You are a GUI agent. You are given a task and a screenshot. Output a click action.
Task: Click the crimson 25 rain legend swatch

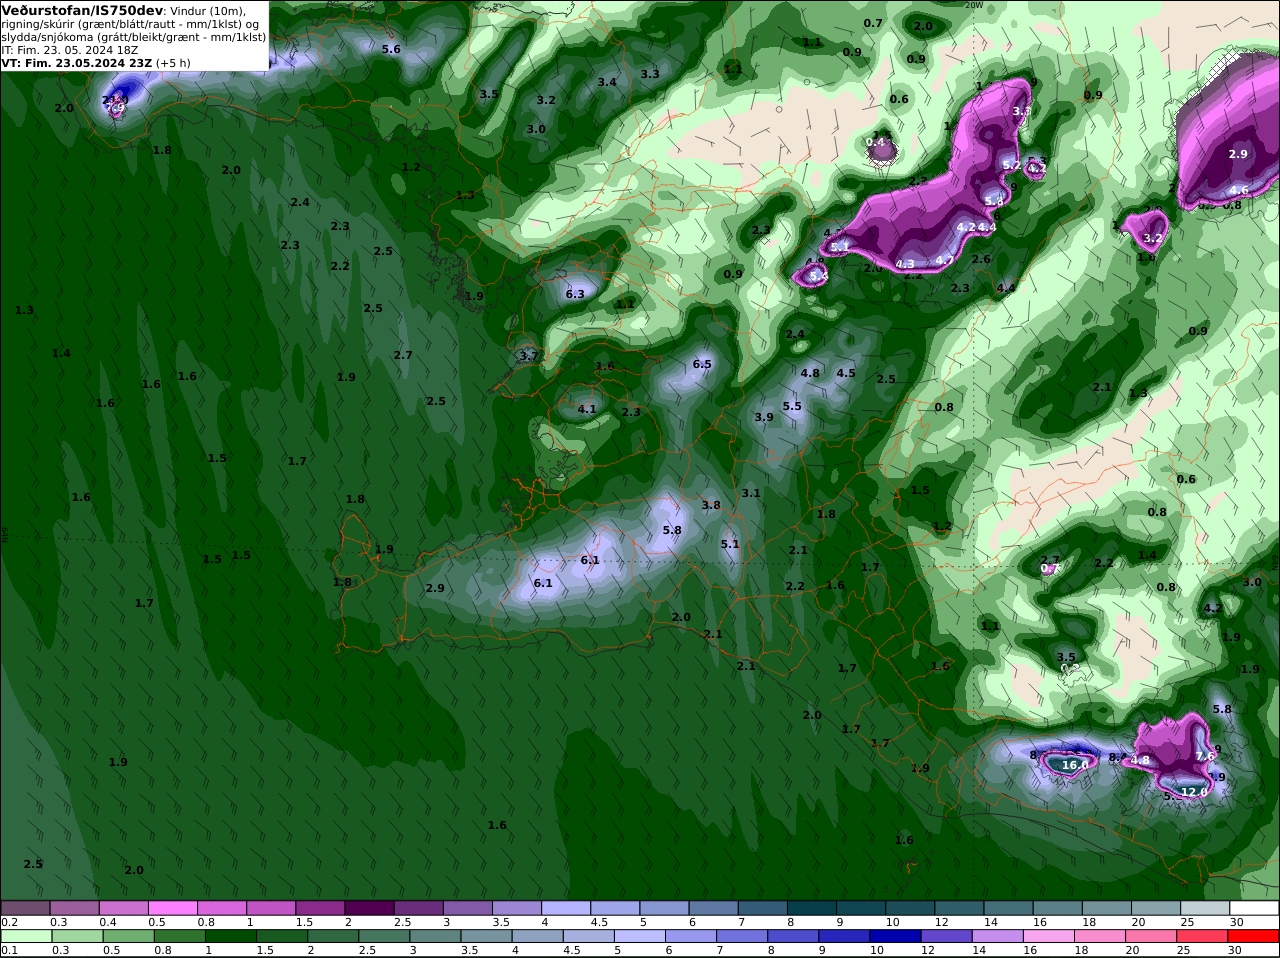coord(1204,936)
